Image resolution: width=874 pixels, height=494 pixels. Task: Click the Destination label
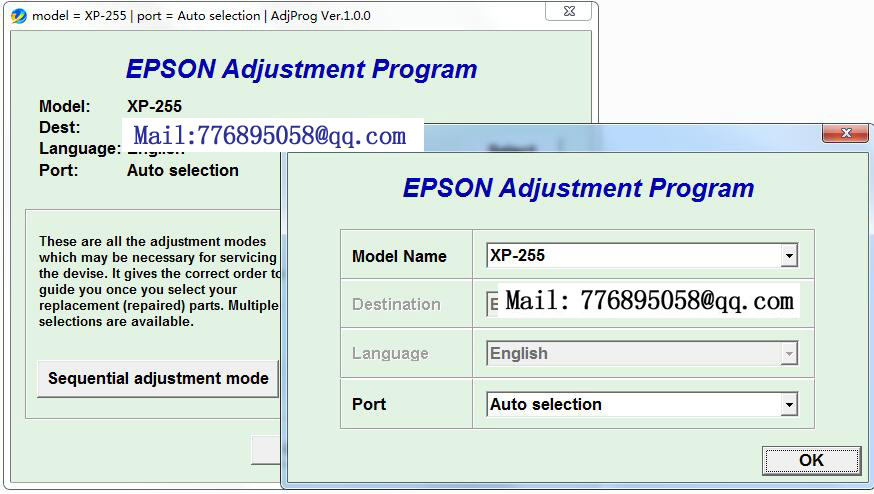396,304
